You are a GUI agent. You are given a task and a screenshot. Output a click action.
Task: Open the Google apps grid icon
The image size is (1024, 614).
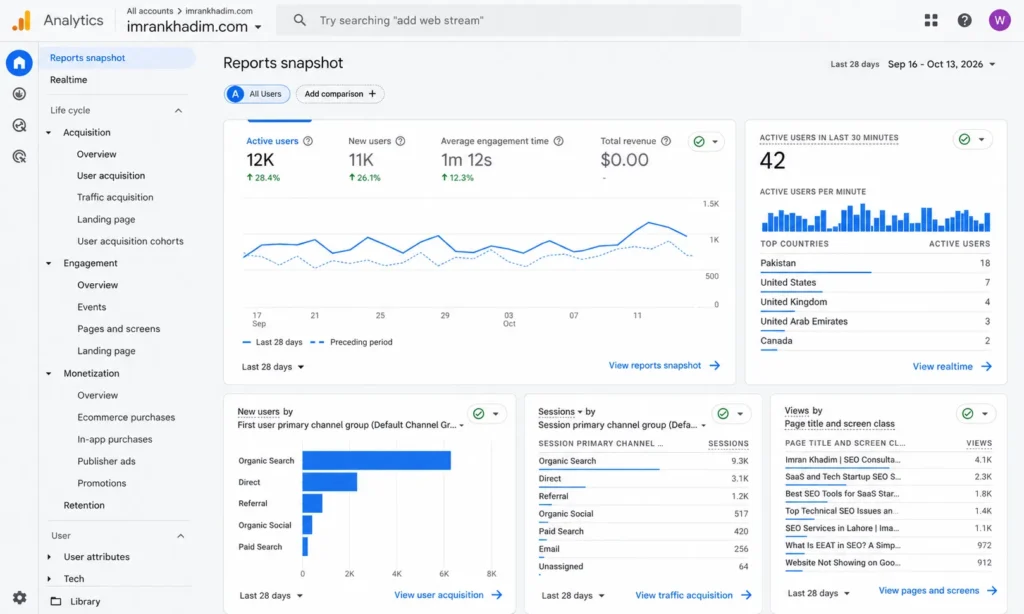931,20
